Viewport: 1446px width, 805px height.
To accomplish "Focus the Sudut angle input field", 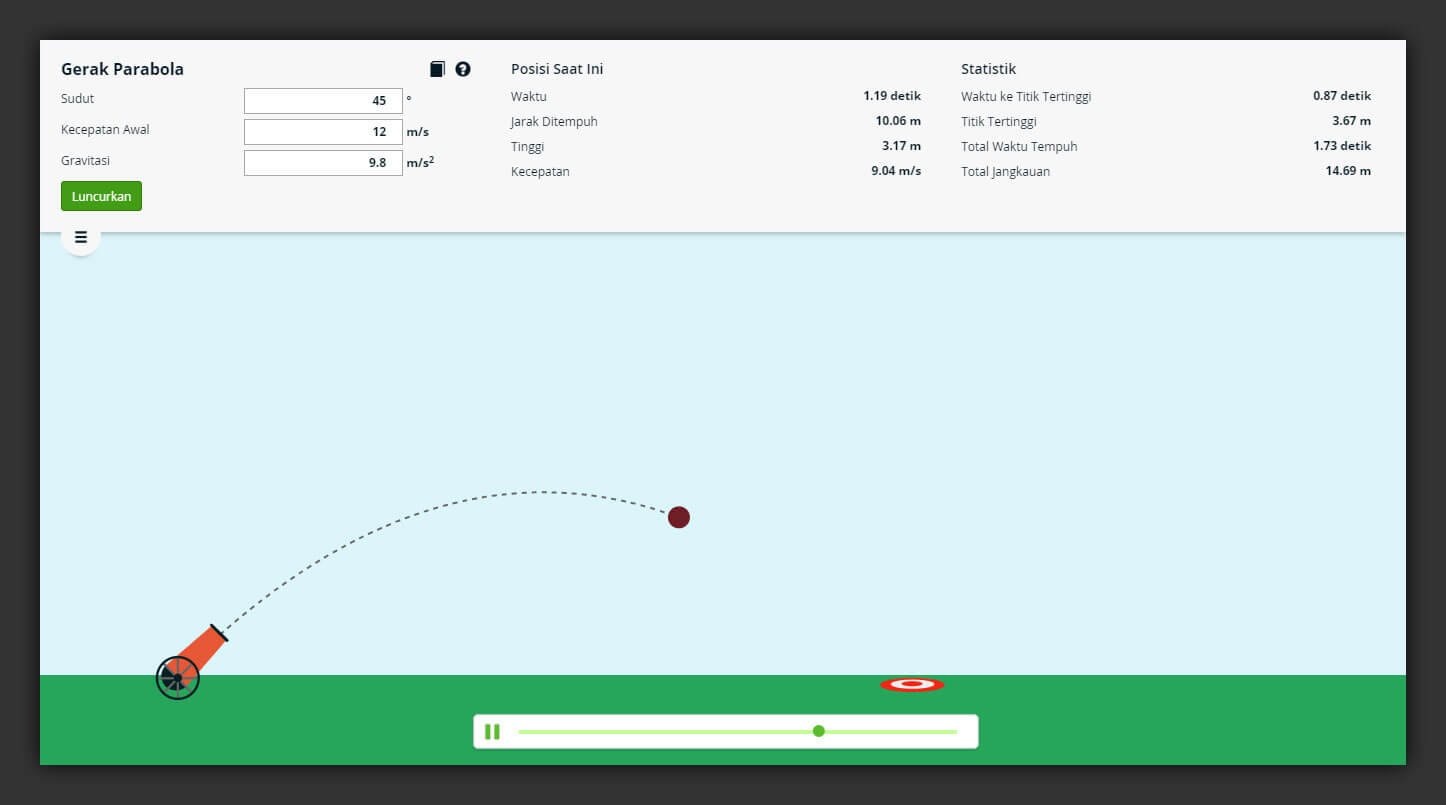I will (x=323, y=101).
